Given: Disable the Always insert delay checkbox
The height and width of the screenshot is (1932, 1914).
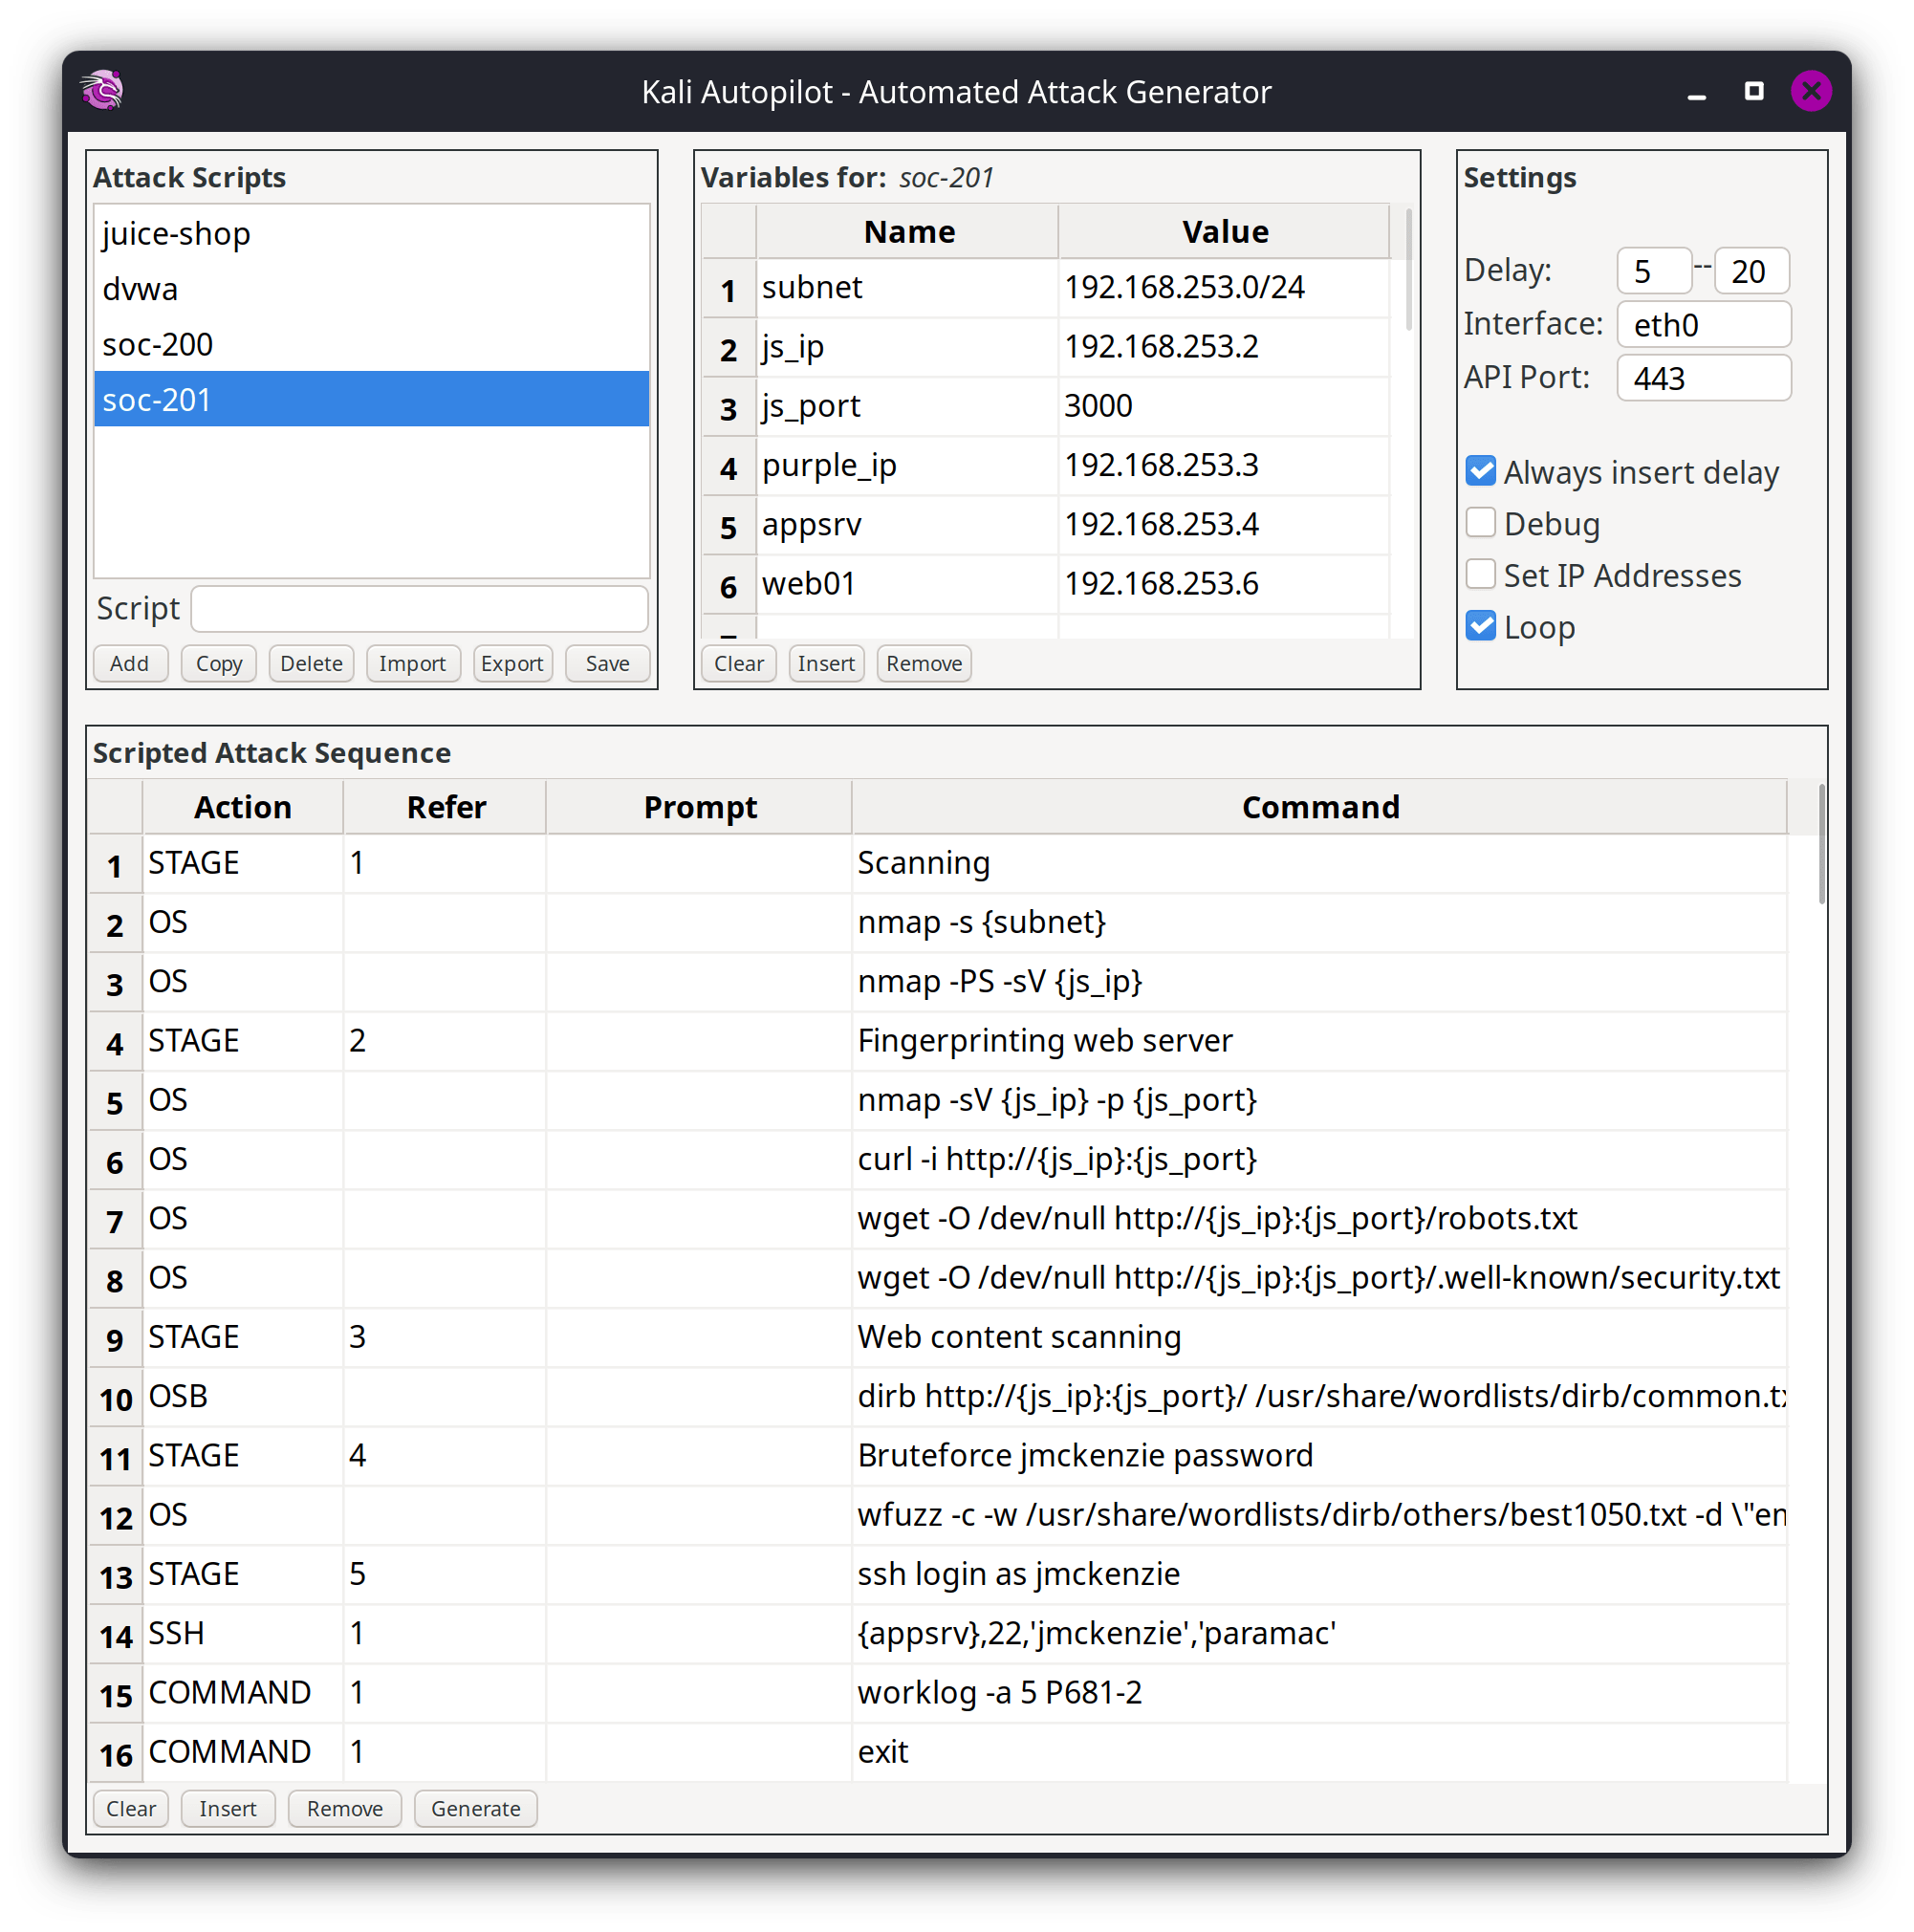Looking at the screenshot, I should (x=1480, y=471).
